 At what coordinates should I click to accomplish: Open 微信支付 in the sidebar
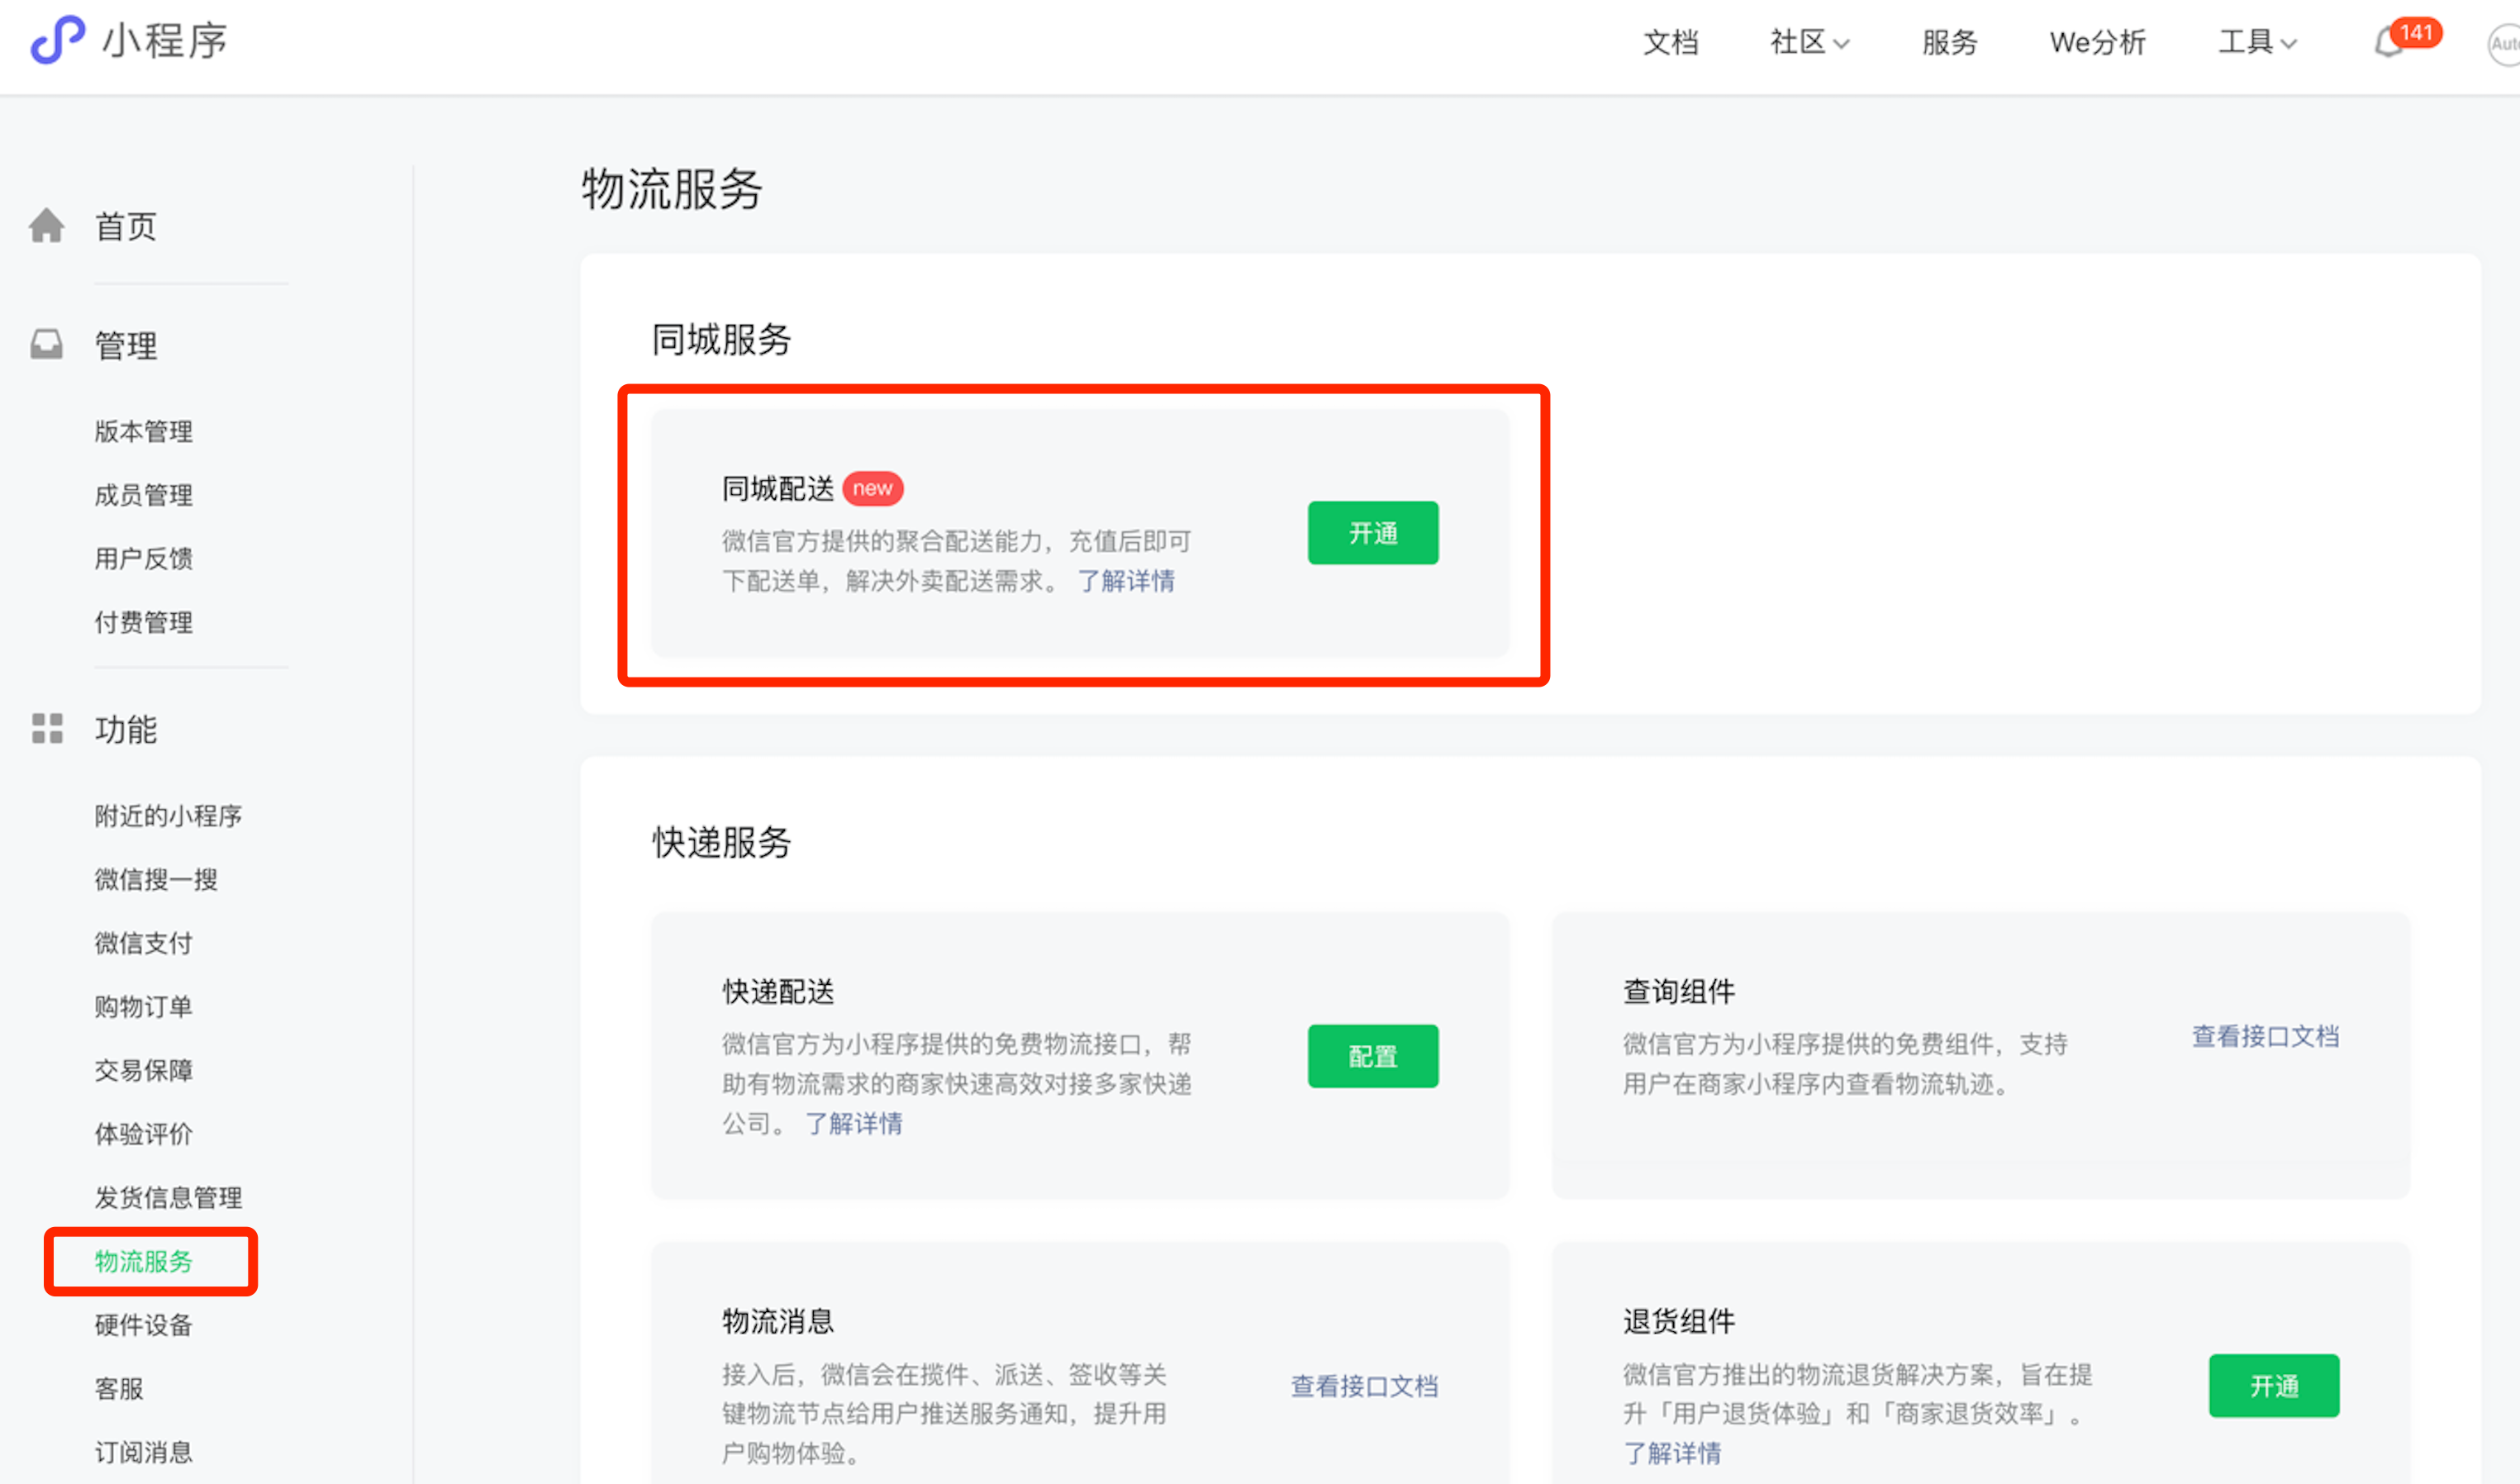point(143,942)
